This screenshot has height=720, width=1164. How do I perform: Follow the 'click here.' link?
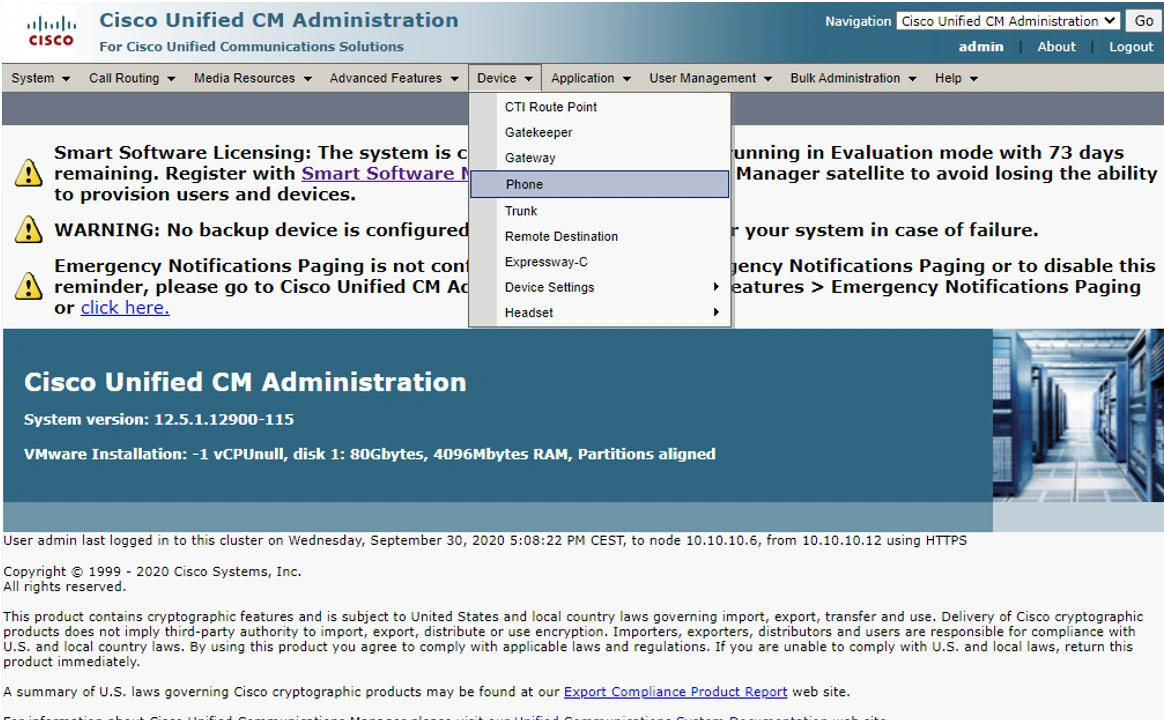click(x=125, y=307)
